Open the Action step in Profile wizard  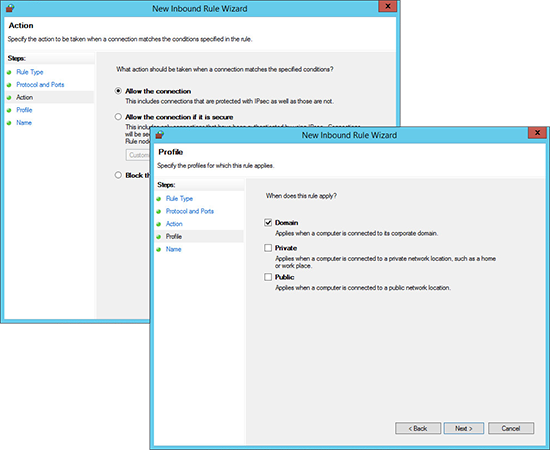[174, 224]
